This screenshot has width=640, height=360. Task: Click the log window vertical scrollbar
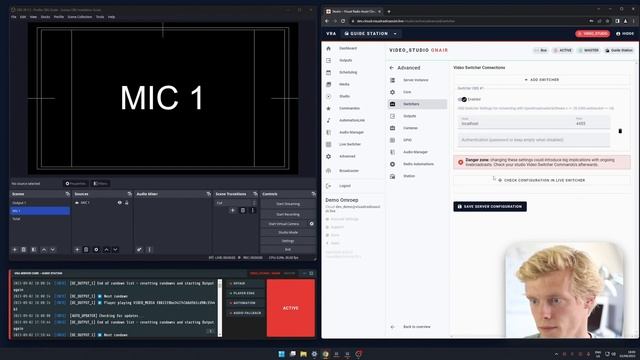pos(220,308)
